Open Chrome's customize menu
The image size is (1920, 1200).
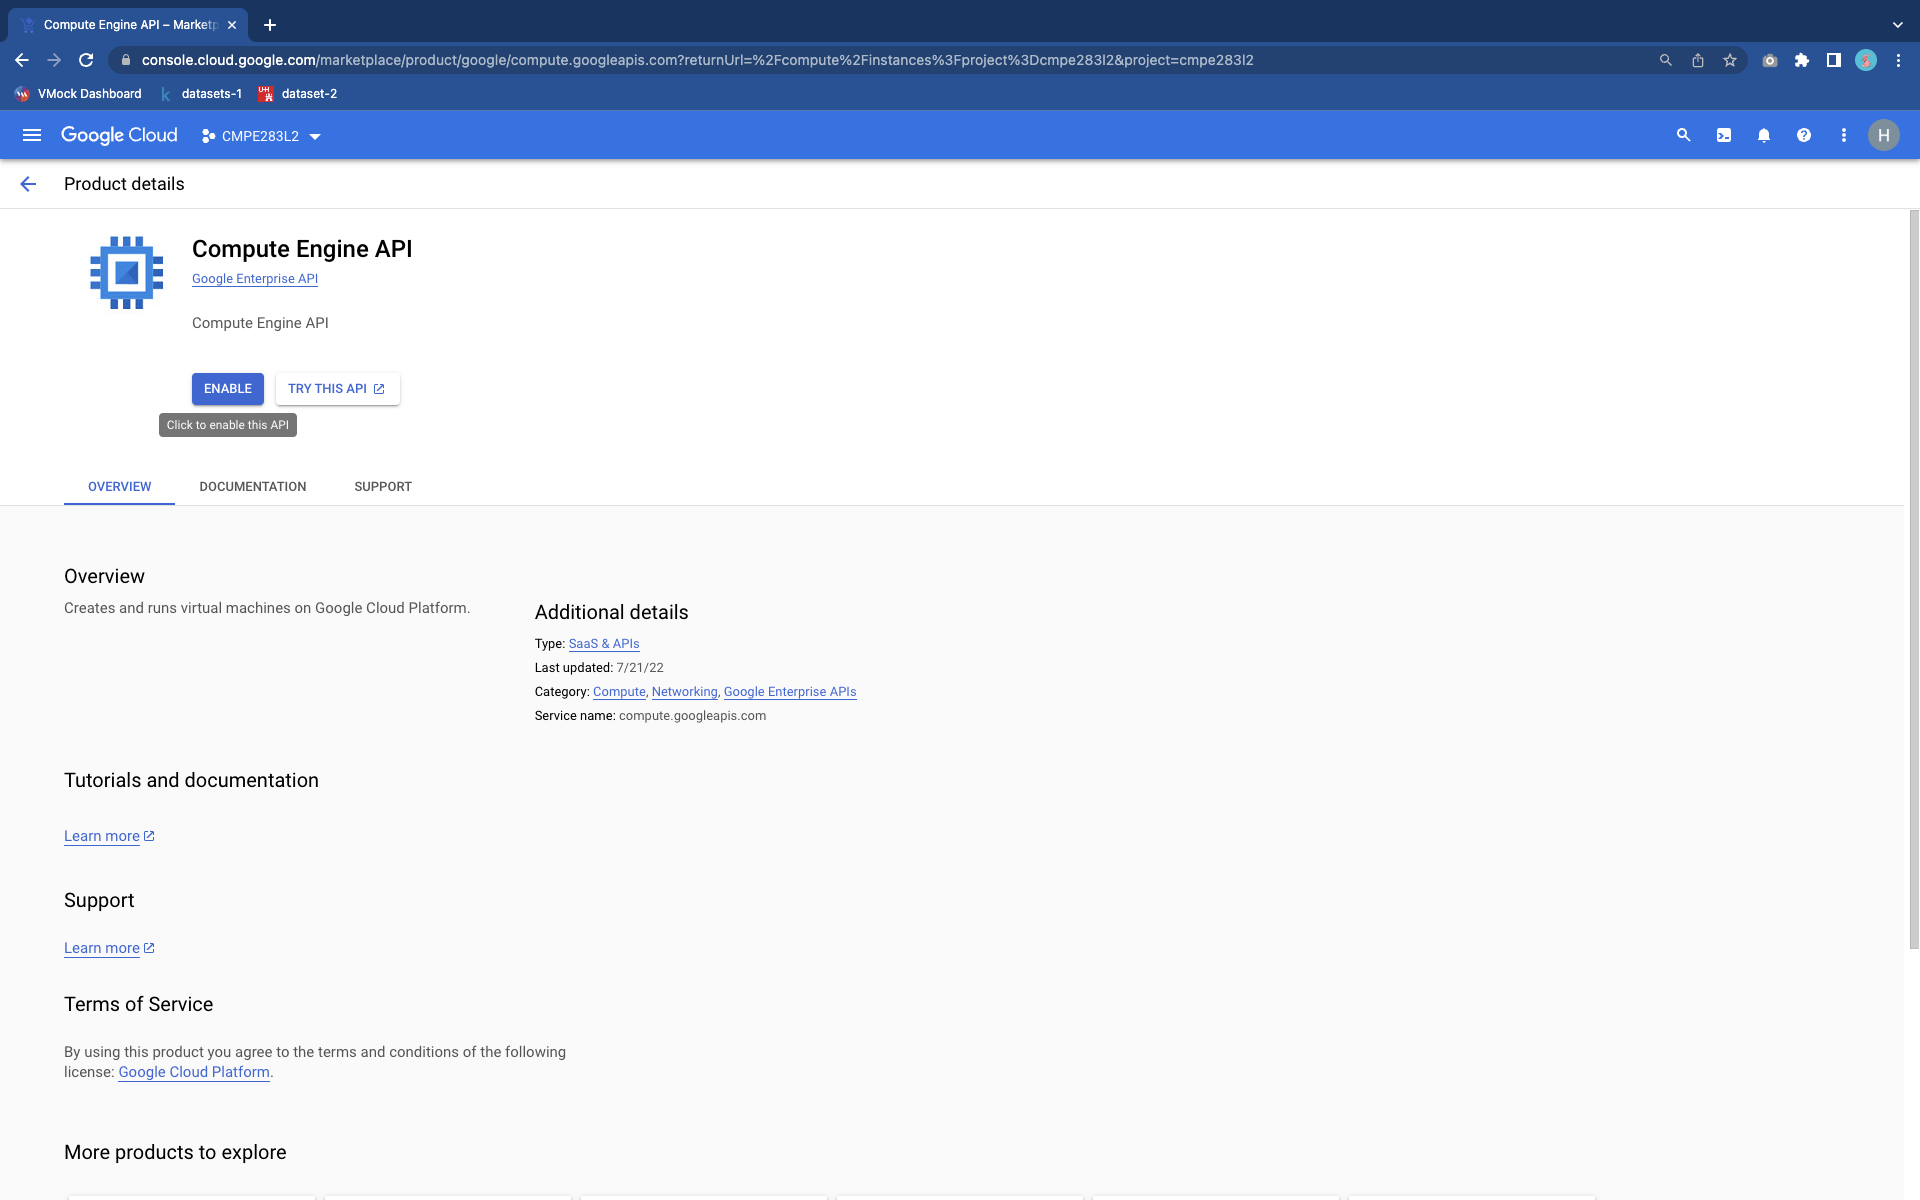pyautogui.click(x=1899, y=60)
